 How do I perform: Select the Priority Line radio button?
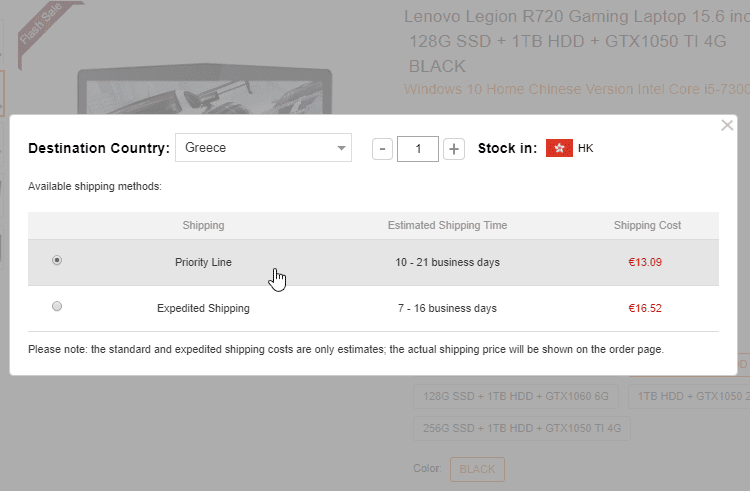57,260
